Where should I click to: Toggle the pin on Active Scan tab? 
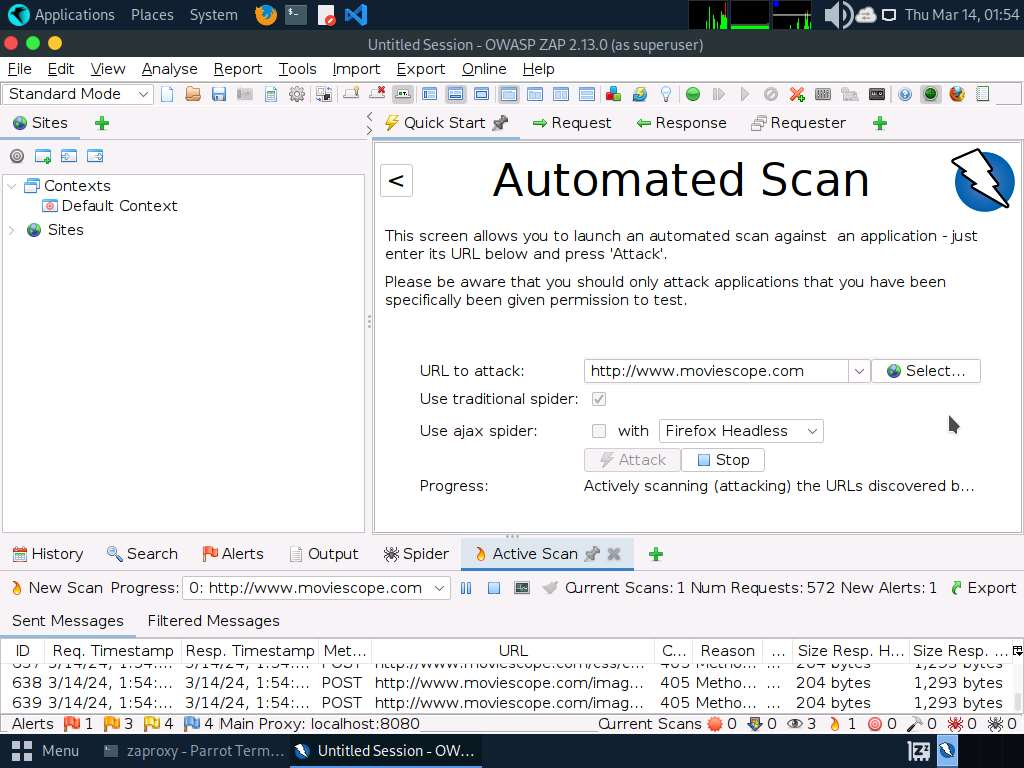pyautogui.click(x=592, y=554)
